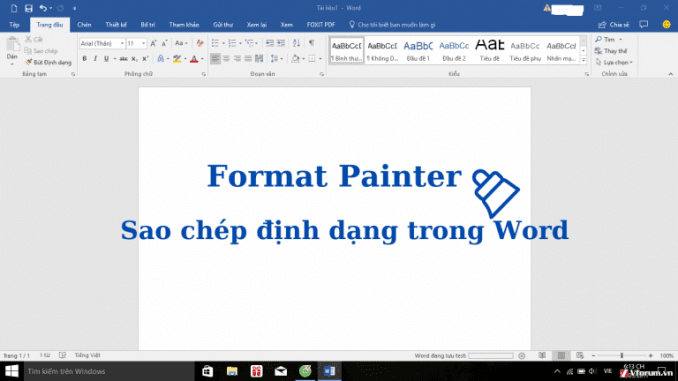Open comments speech bubble icon
678x381 pixels.
coord(644,25)
